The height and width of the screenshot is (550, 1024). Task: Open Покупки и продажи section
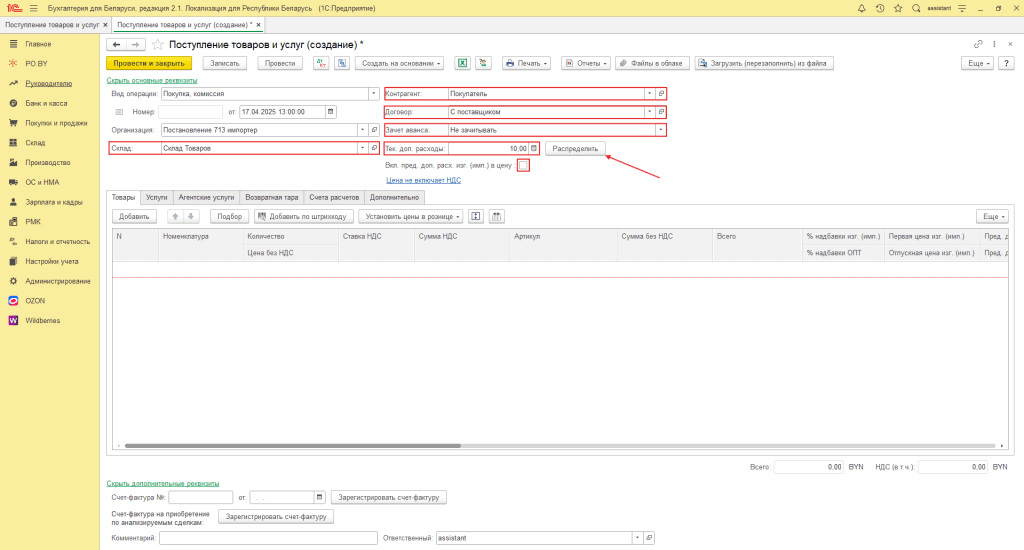56,123
